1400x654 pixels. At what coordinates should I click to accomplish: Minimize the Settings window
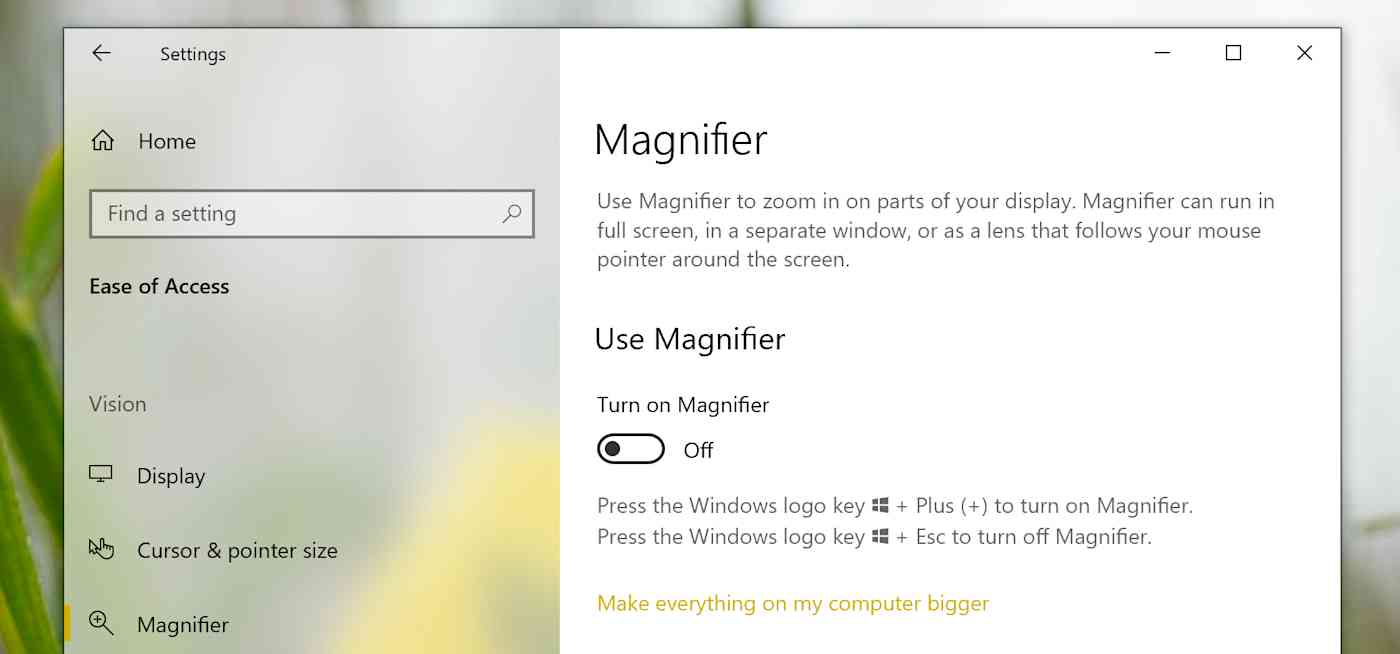1162,53
